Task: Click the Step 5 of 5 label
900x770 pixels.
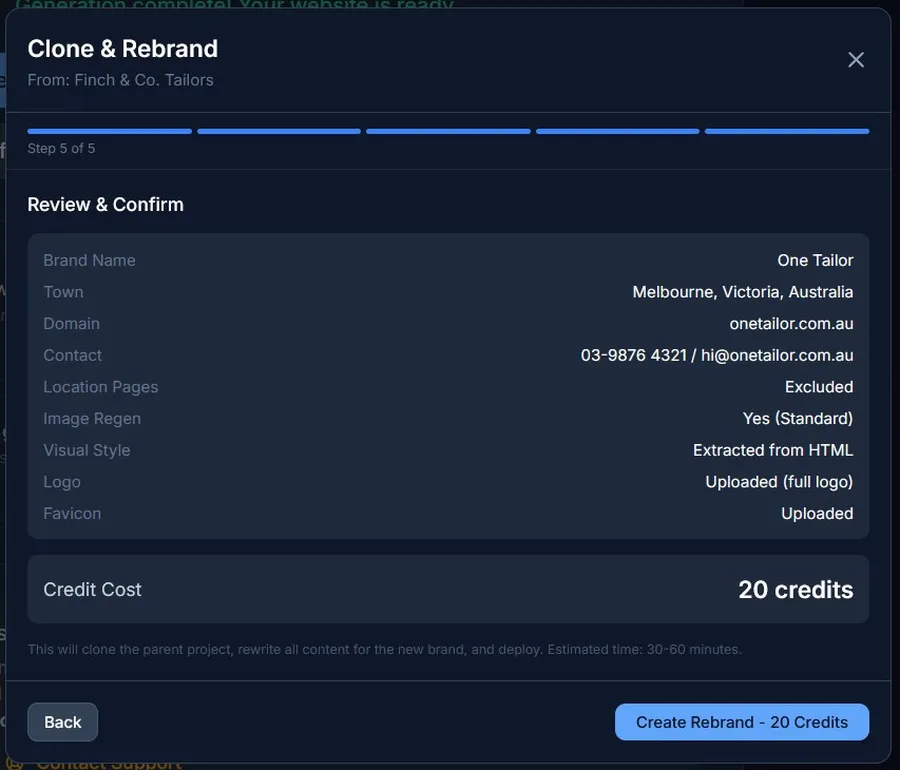Action: click(x=61, y=148)
